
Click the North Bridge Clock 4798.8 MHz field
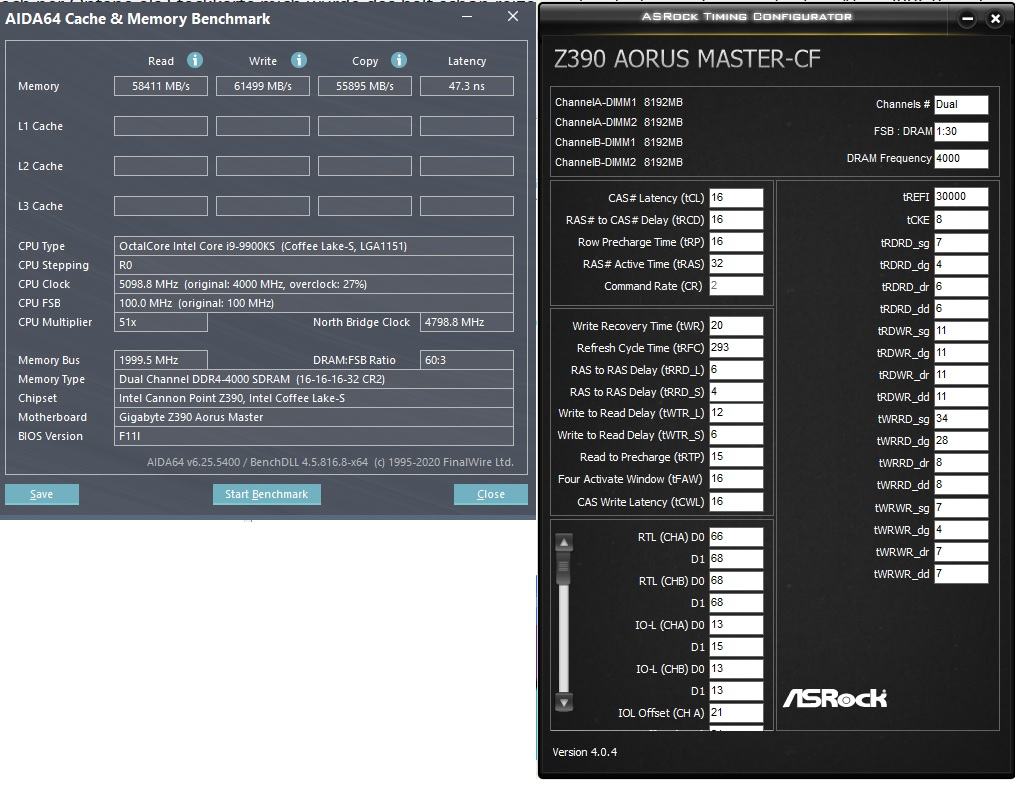point(467,322)
